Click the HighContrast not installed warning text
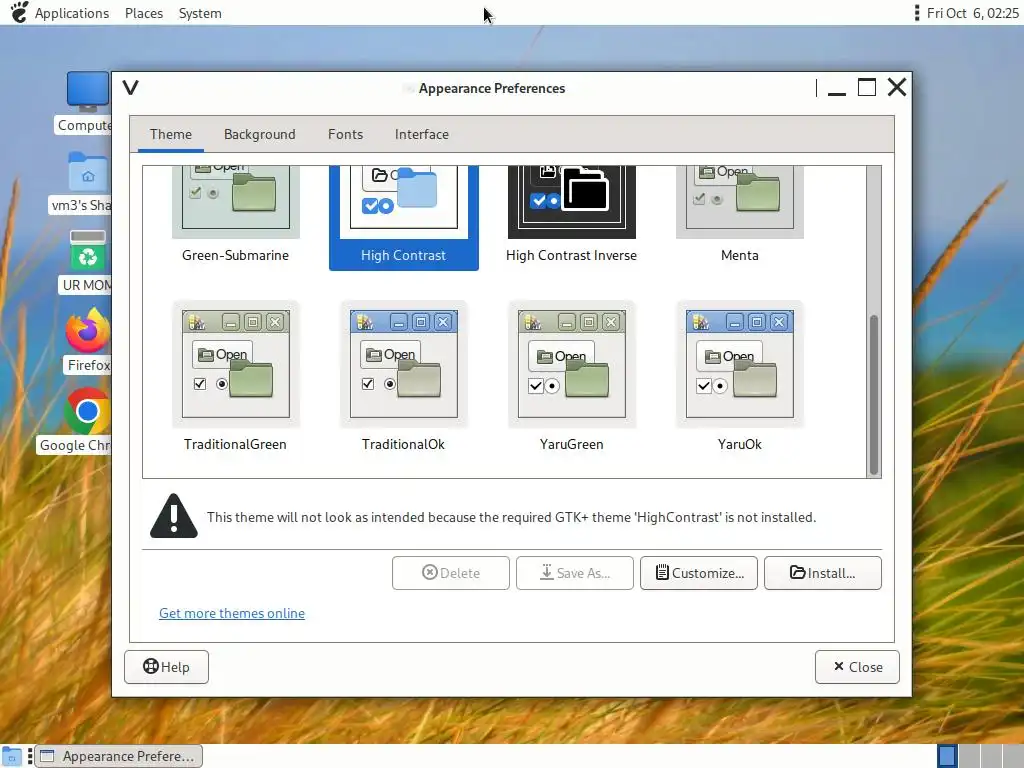This screenshot has width=1024, height=768. pyautogui.click(x=511, y=517)
